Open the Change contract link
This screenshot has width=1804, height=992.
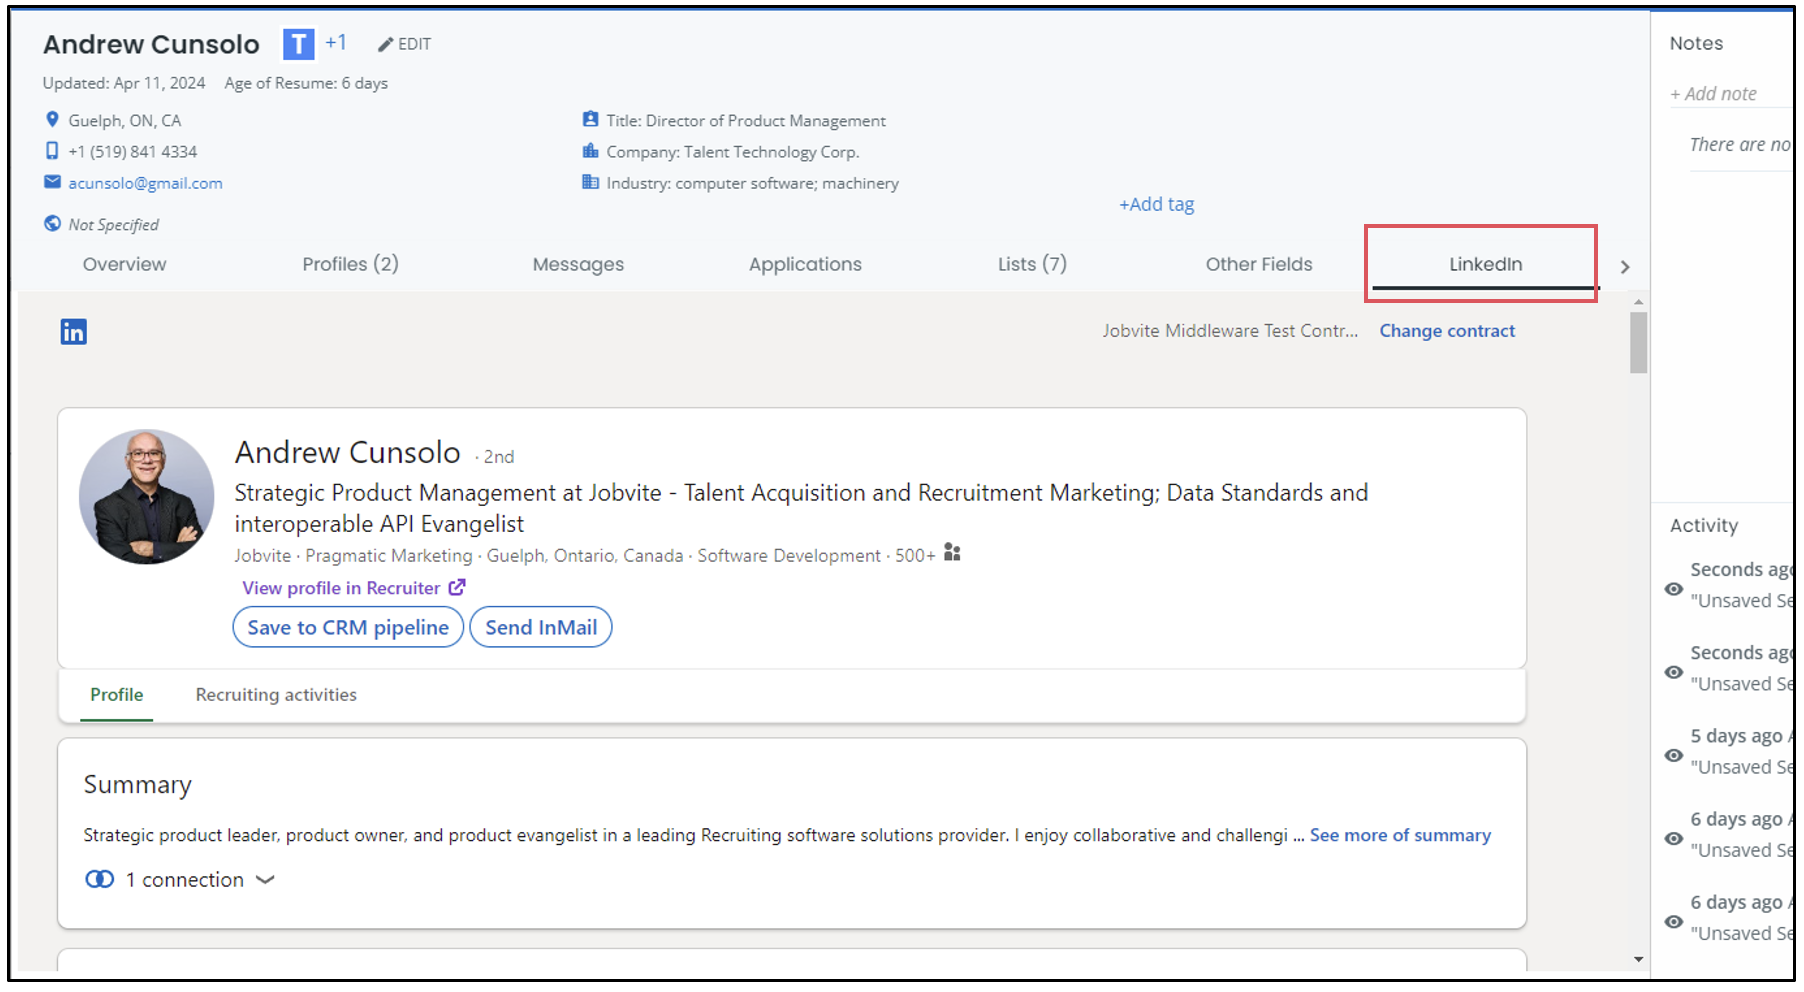pos(1447,331)
